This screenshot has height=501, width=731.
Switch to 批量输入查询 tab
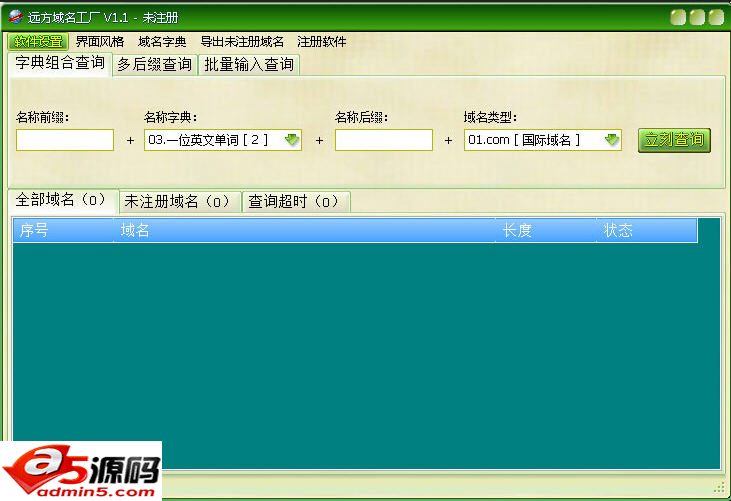coord(248,64)
